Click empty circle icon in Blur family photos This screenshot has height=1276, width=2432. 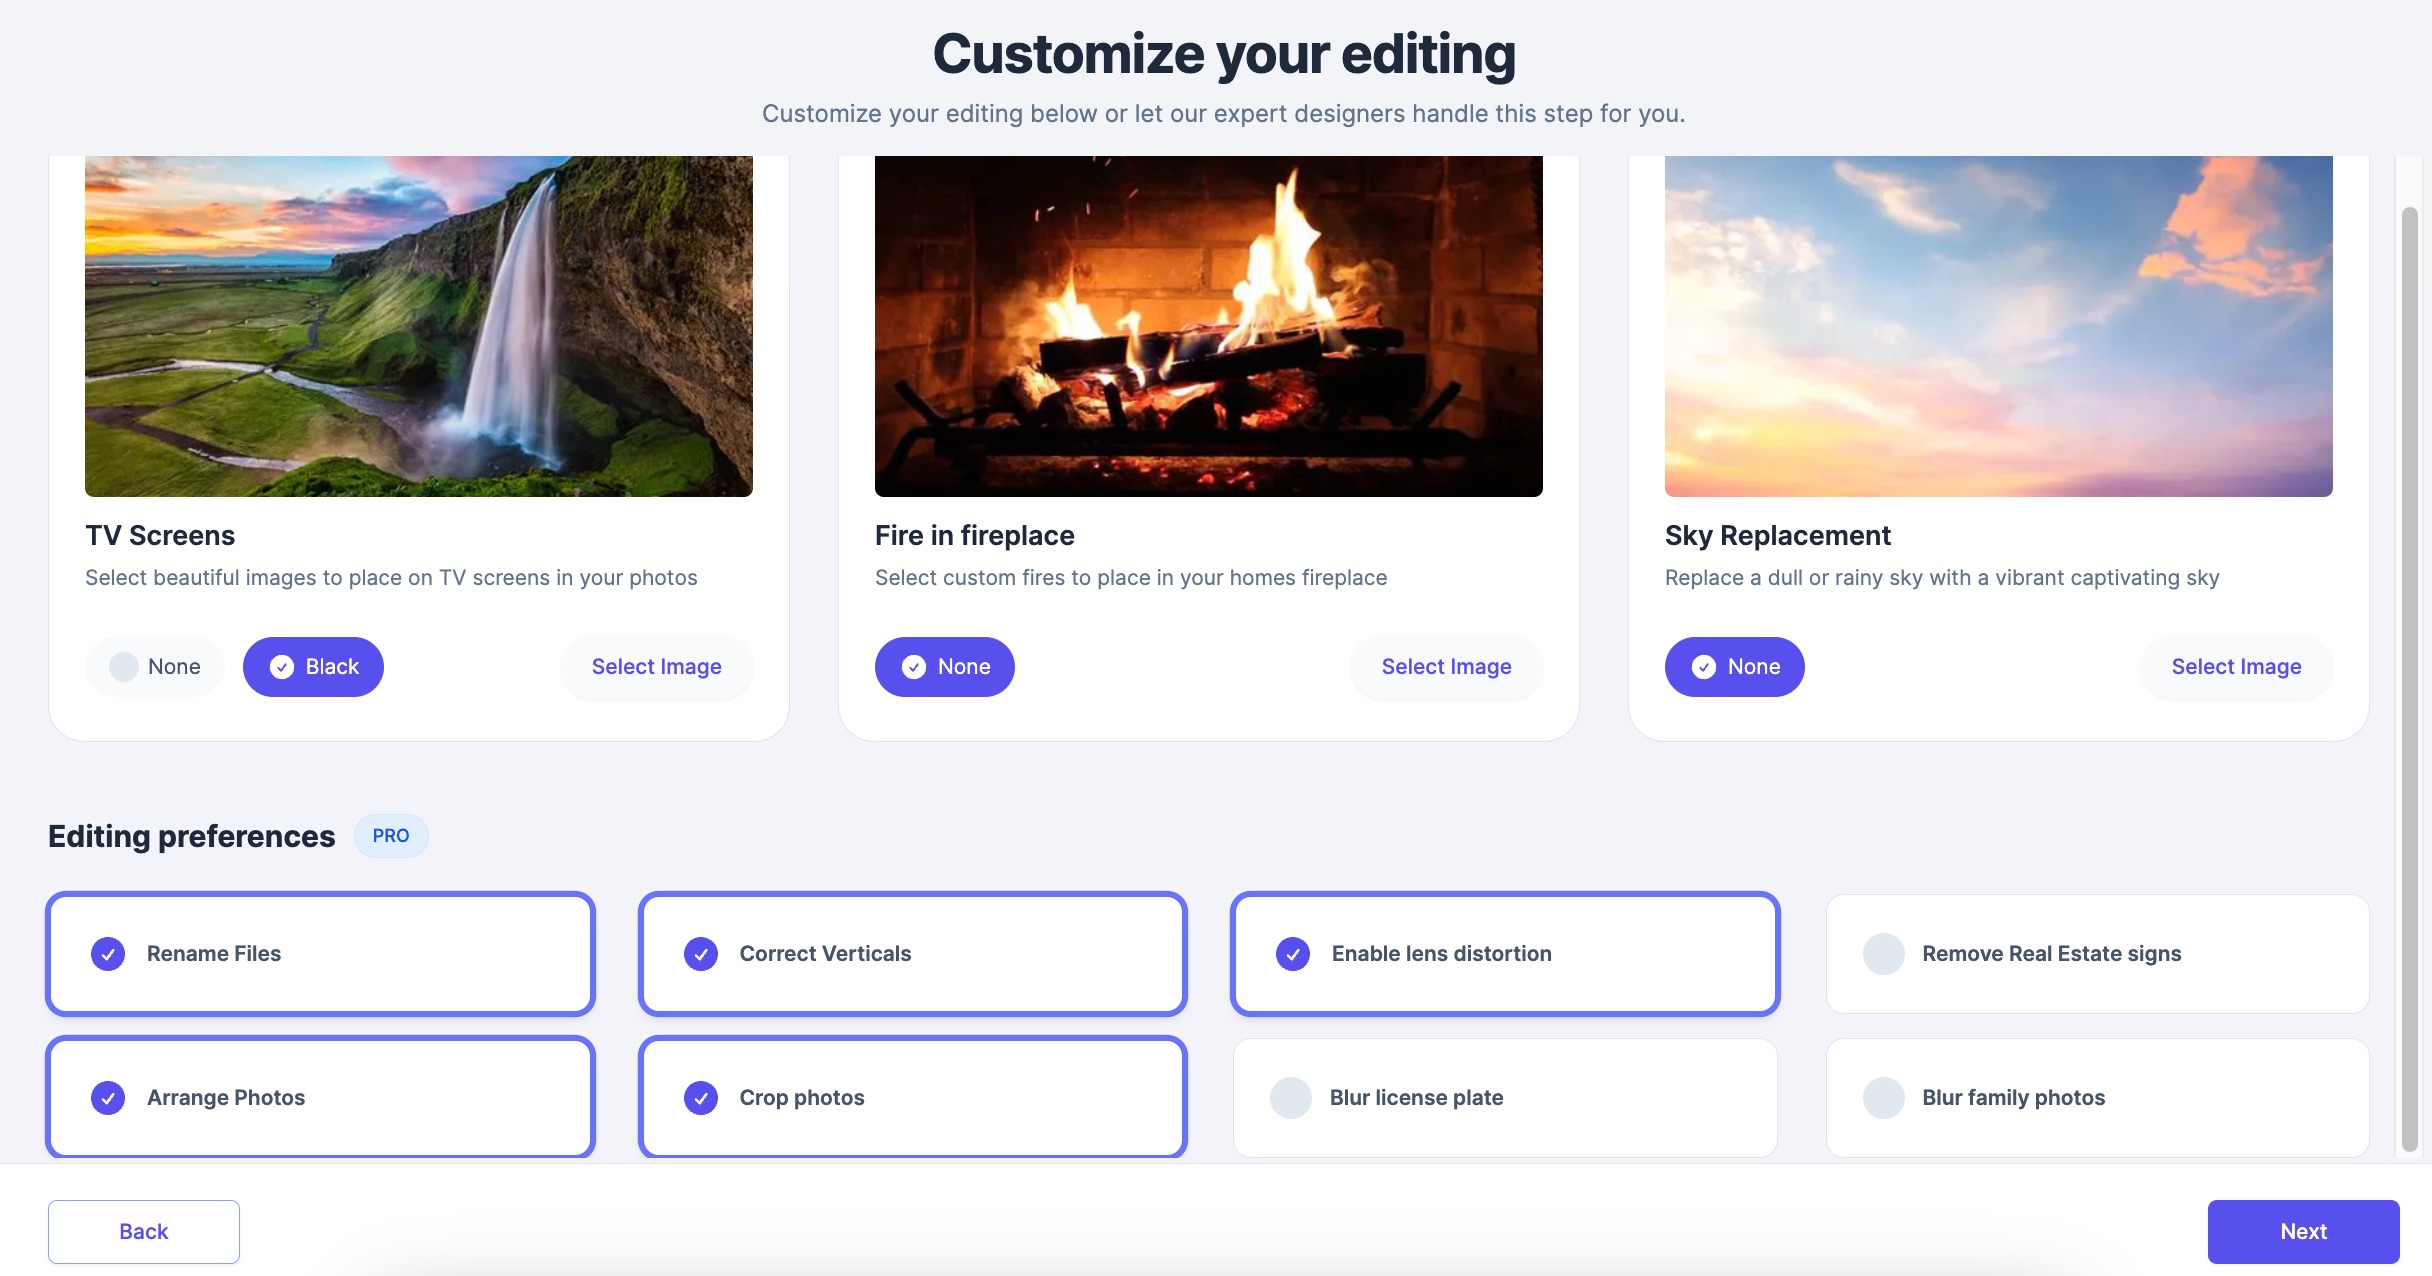(1884, 1098)
